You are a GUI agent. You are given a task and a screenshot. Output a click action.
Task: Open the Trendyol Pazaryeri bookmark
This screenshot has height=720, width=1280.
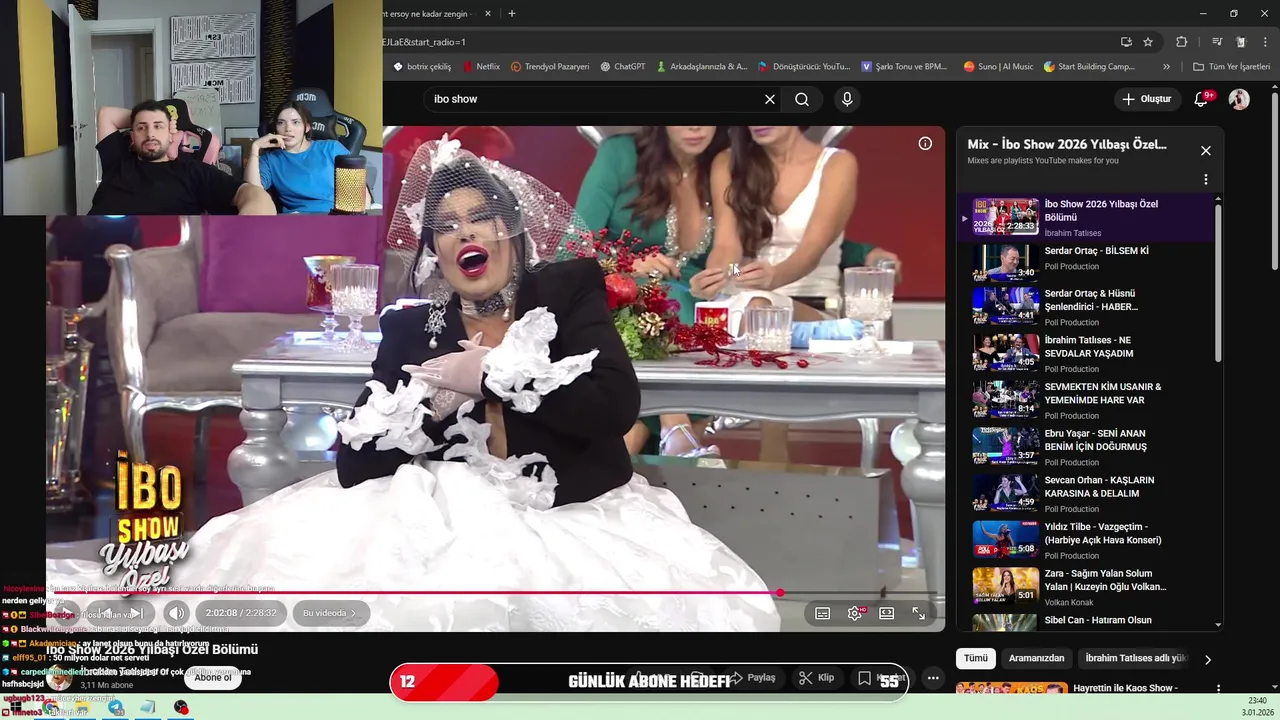[550, 67]
